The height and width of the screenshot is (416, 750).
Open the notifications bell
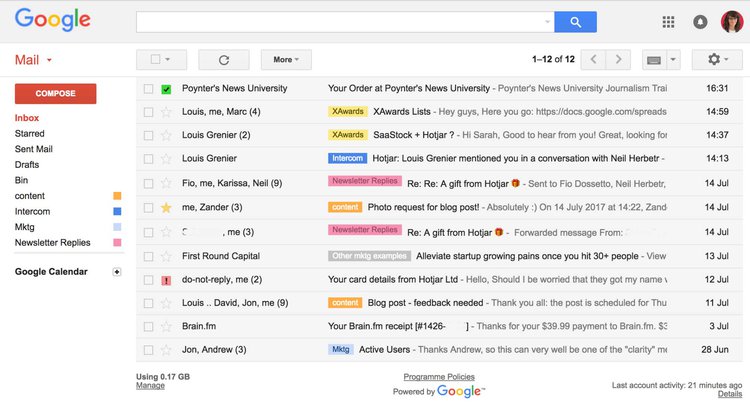pyautogui.click(x=700, y=22)
